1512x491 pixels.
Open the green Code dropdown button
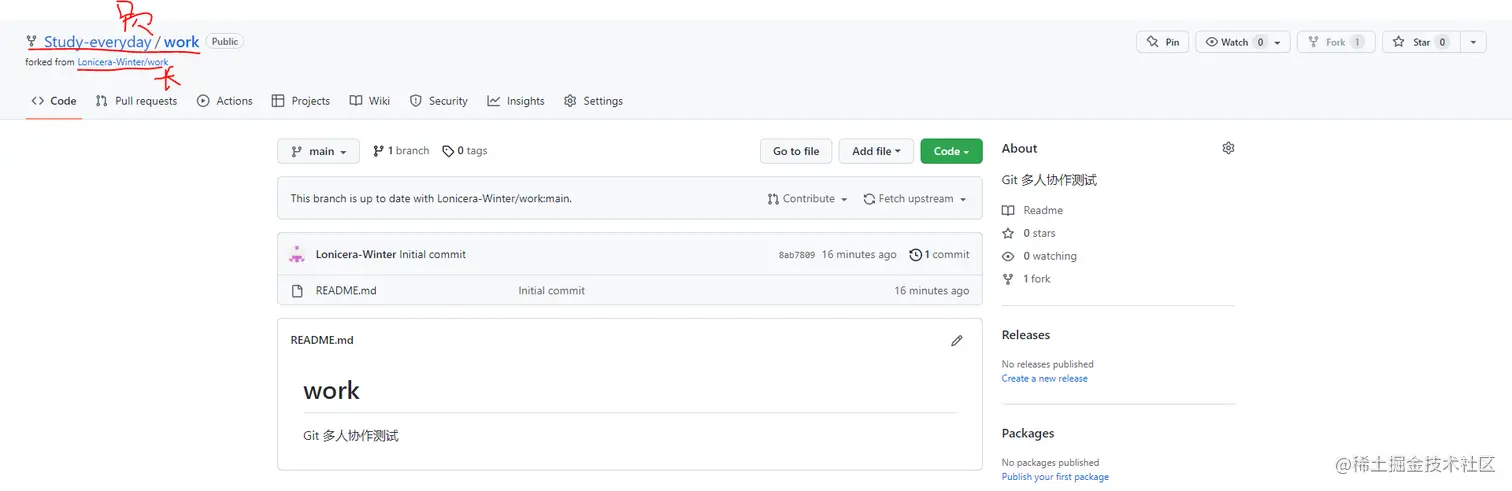(x=951, y=151)
